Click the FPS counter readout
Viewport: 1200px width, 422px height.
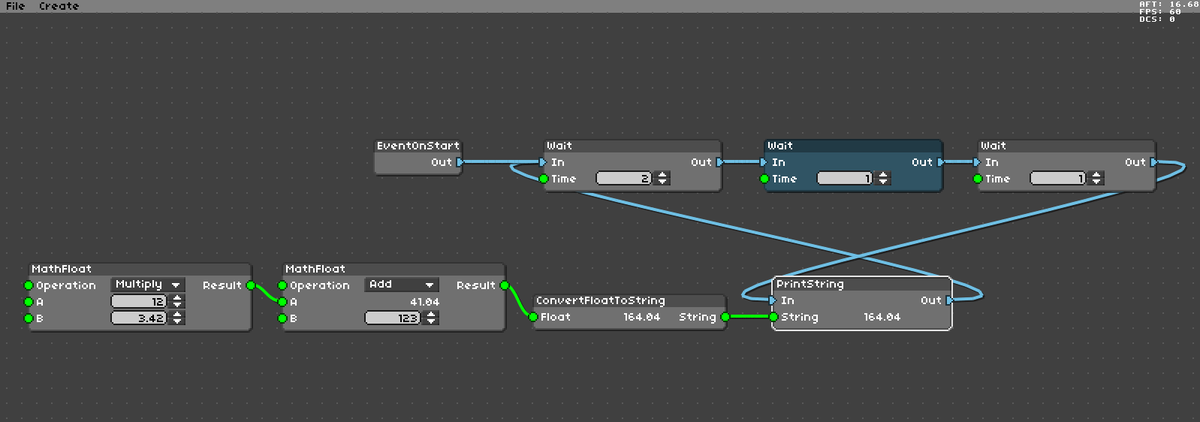[1160, 11]
